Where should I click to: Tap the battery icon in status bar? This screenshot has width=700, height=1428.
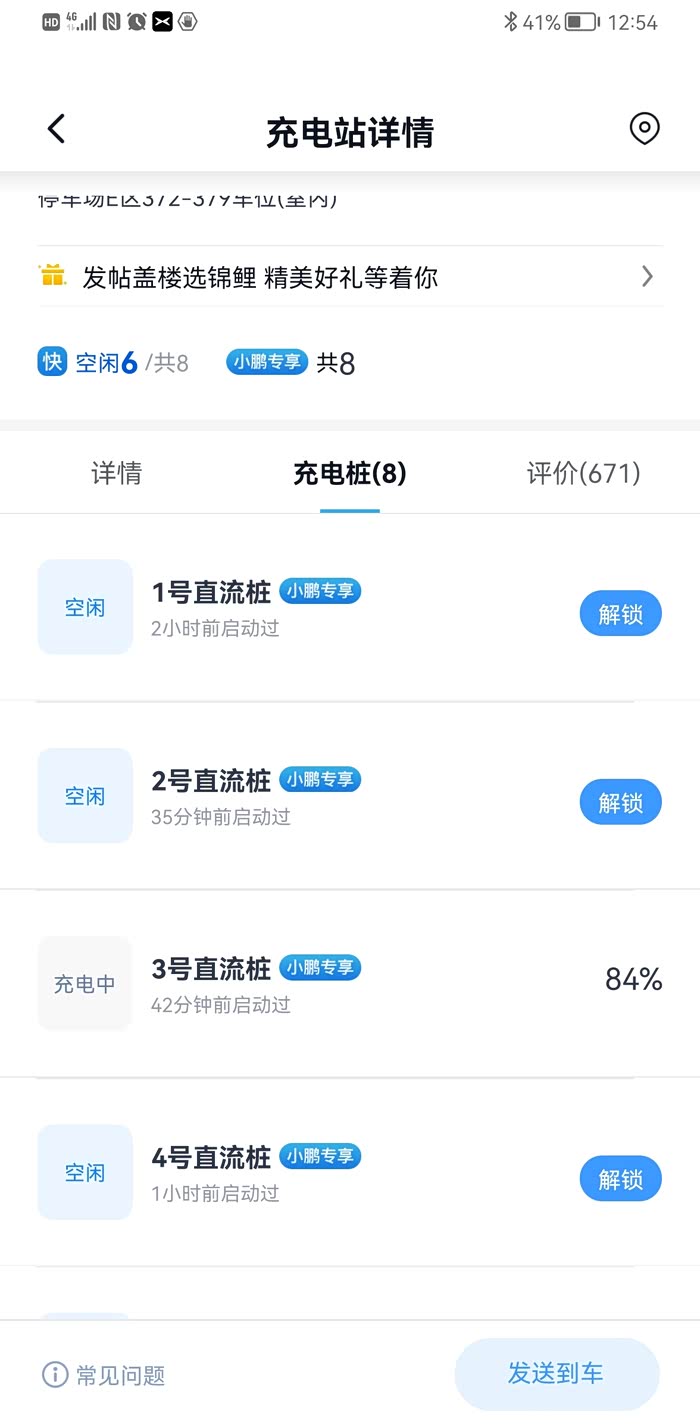pos(582,22)
